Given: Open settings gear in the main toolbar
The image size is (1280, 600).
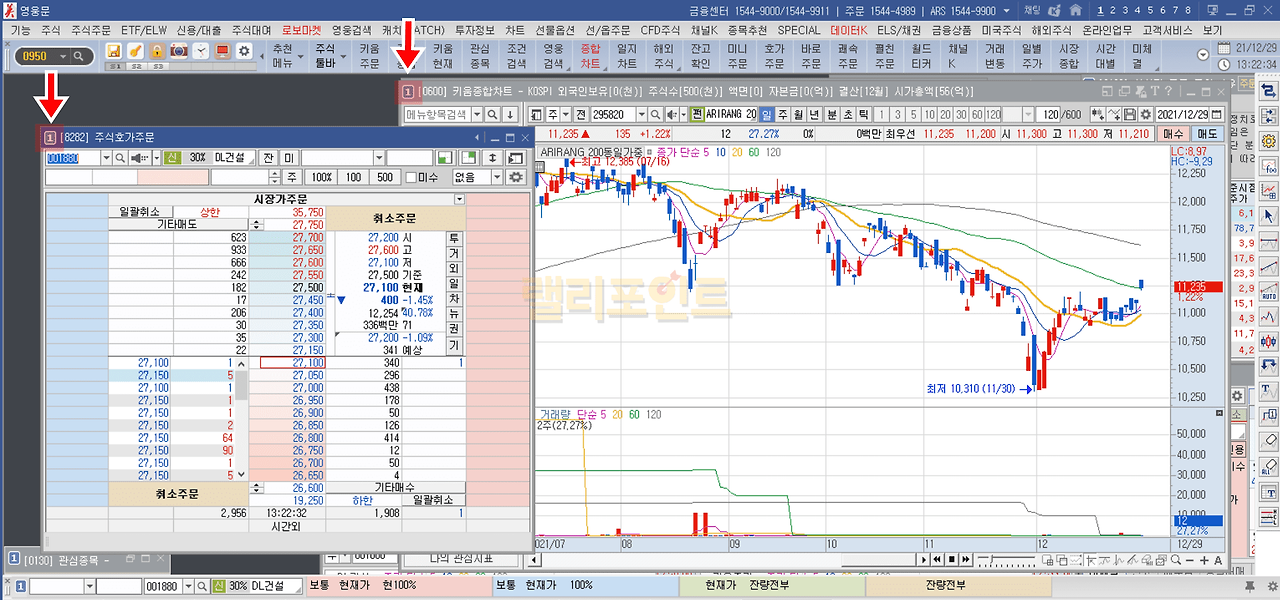Looking at the screenshot, I should [243, 51].
